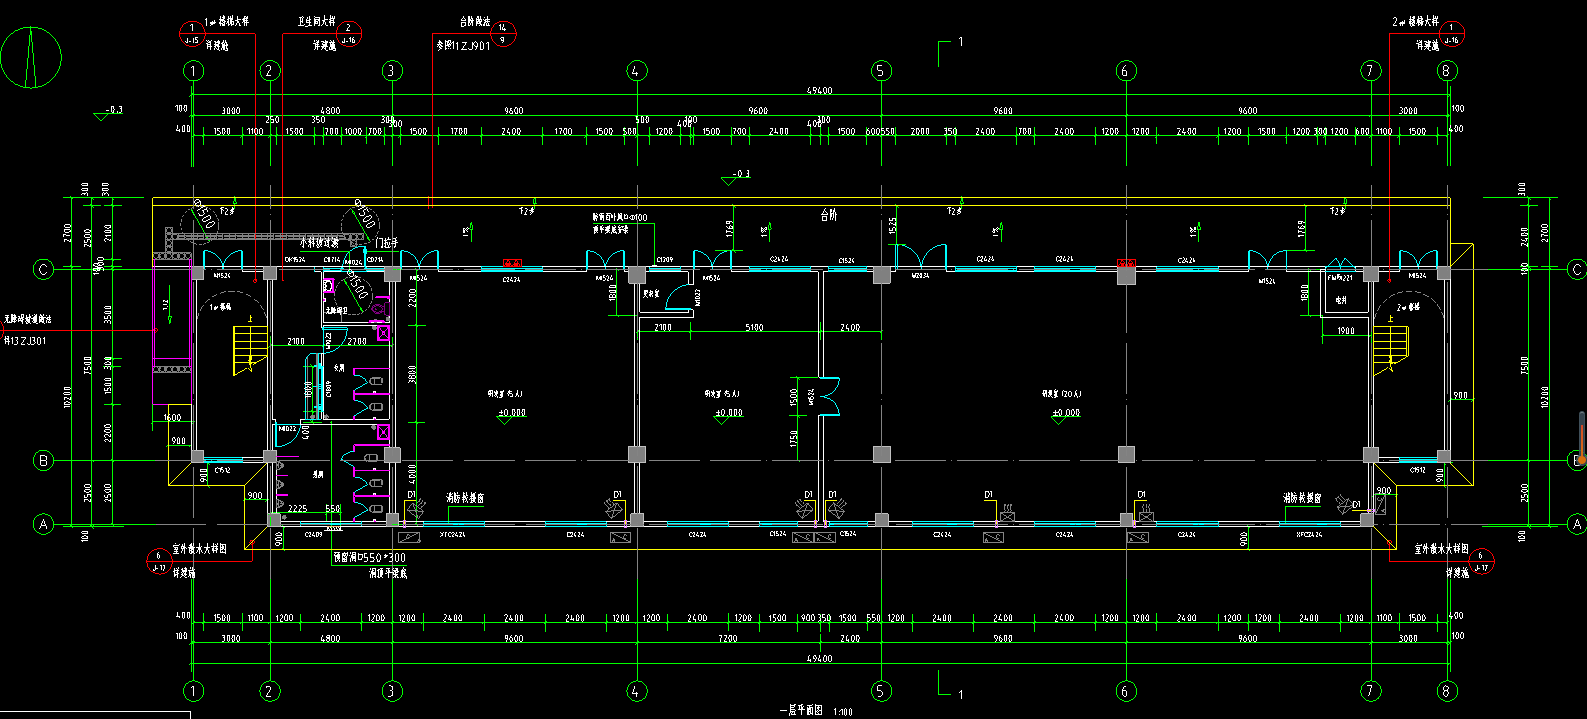Click axis bubble B on left side
Image resolution: width=1587 pixels, height=719 pixels.
(x=43, y=461)
